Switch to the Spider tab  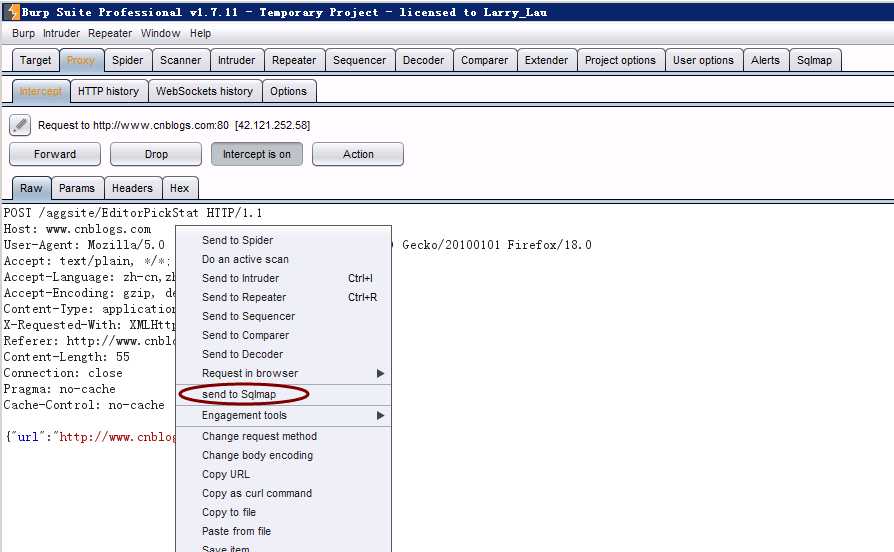128,60
